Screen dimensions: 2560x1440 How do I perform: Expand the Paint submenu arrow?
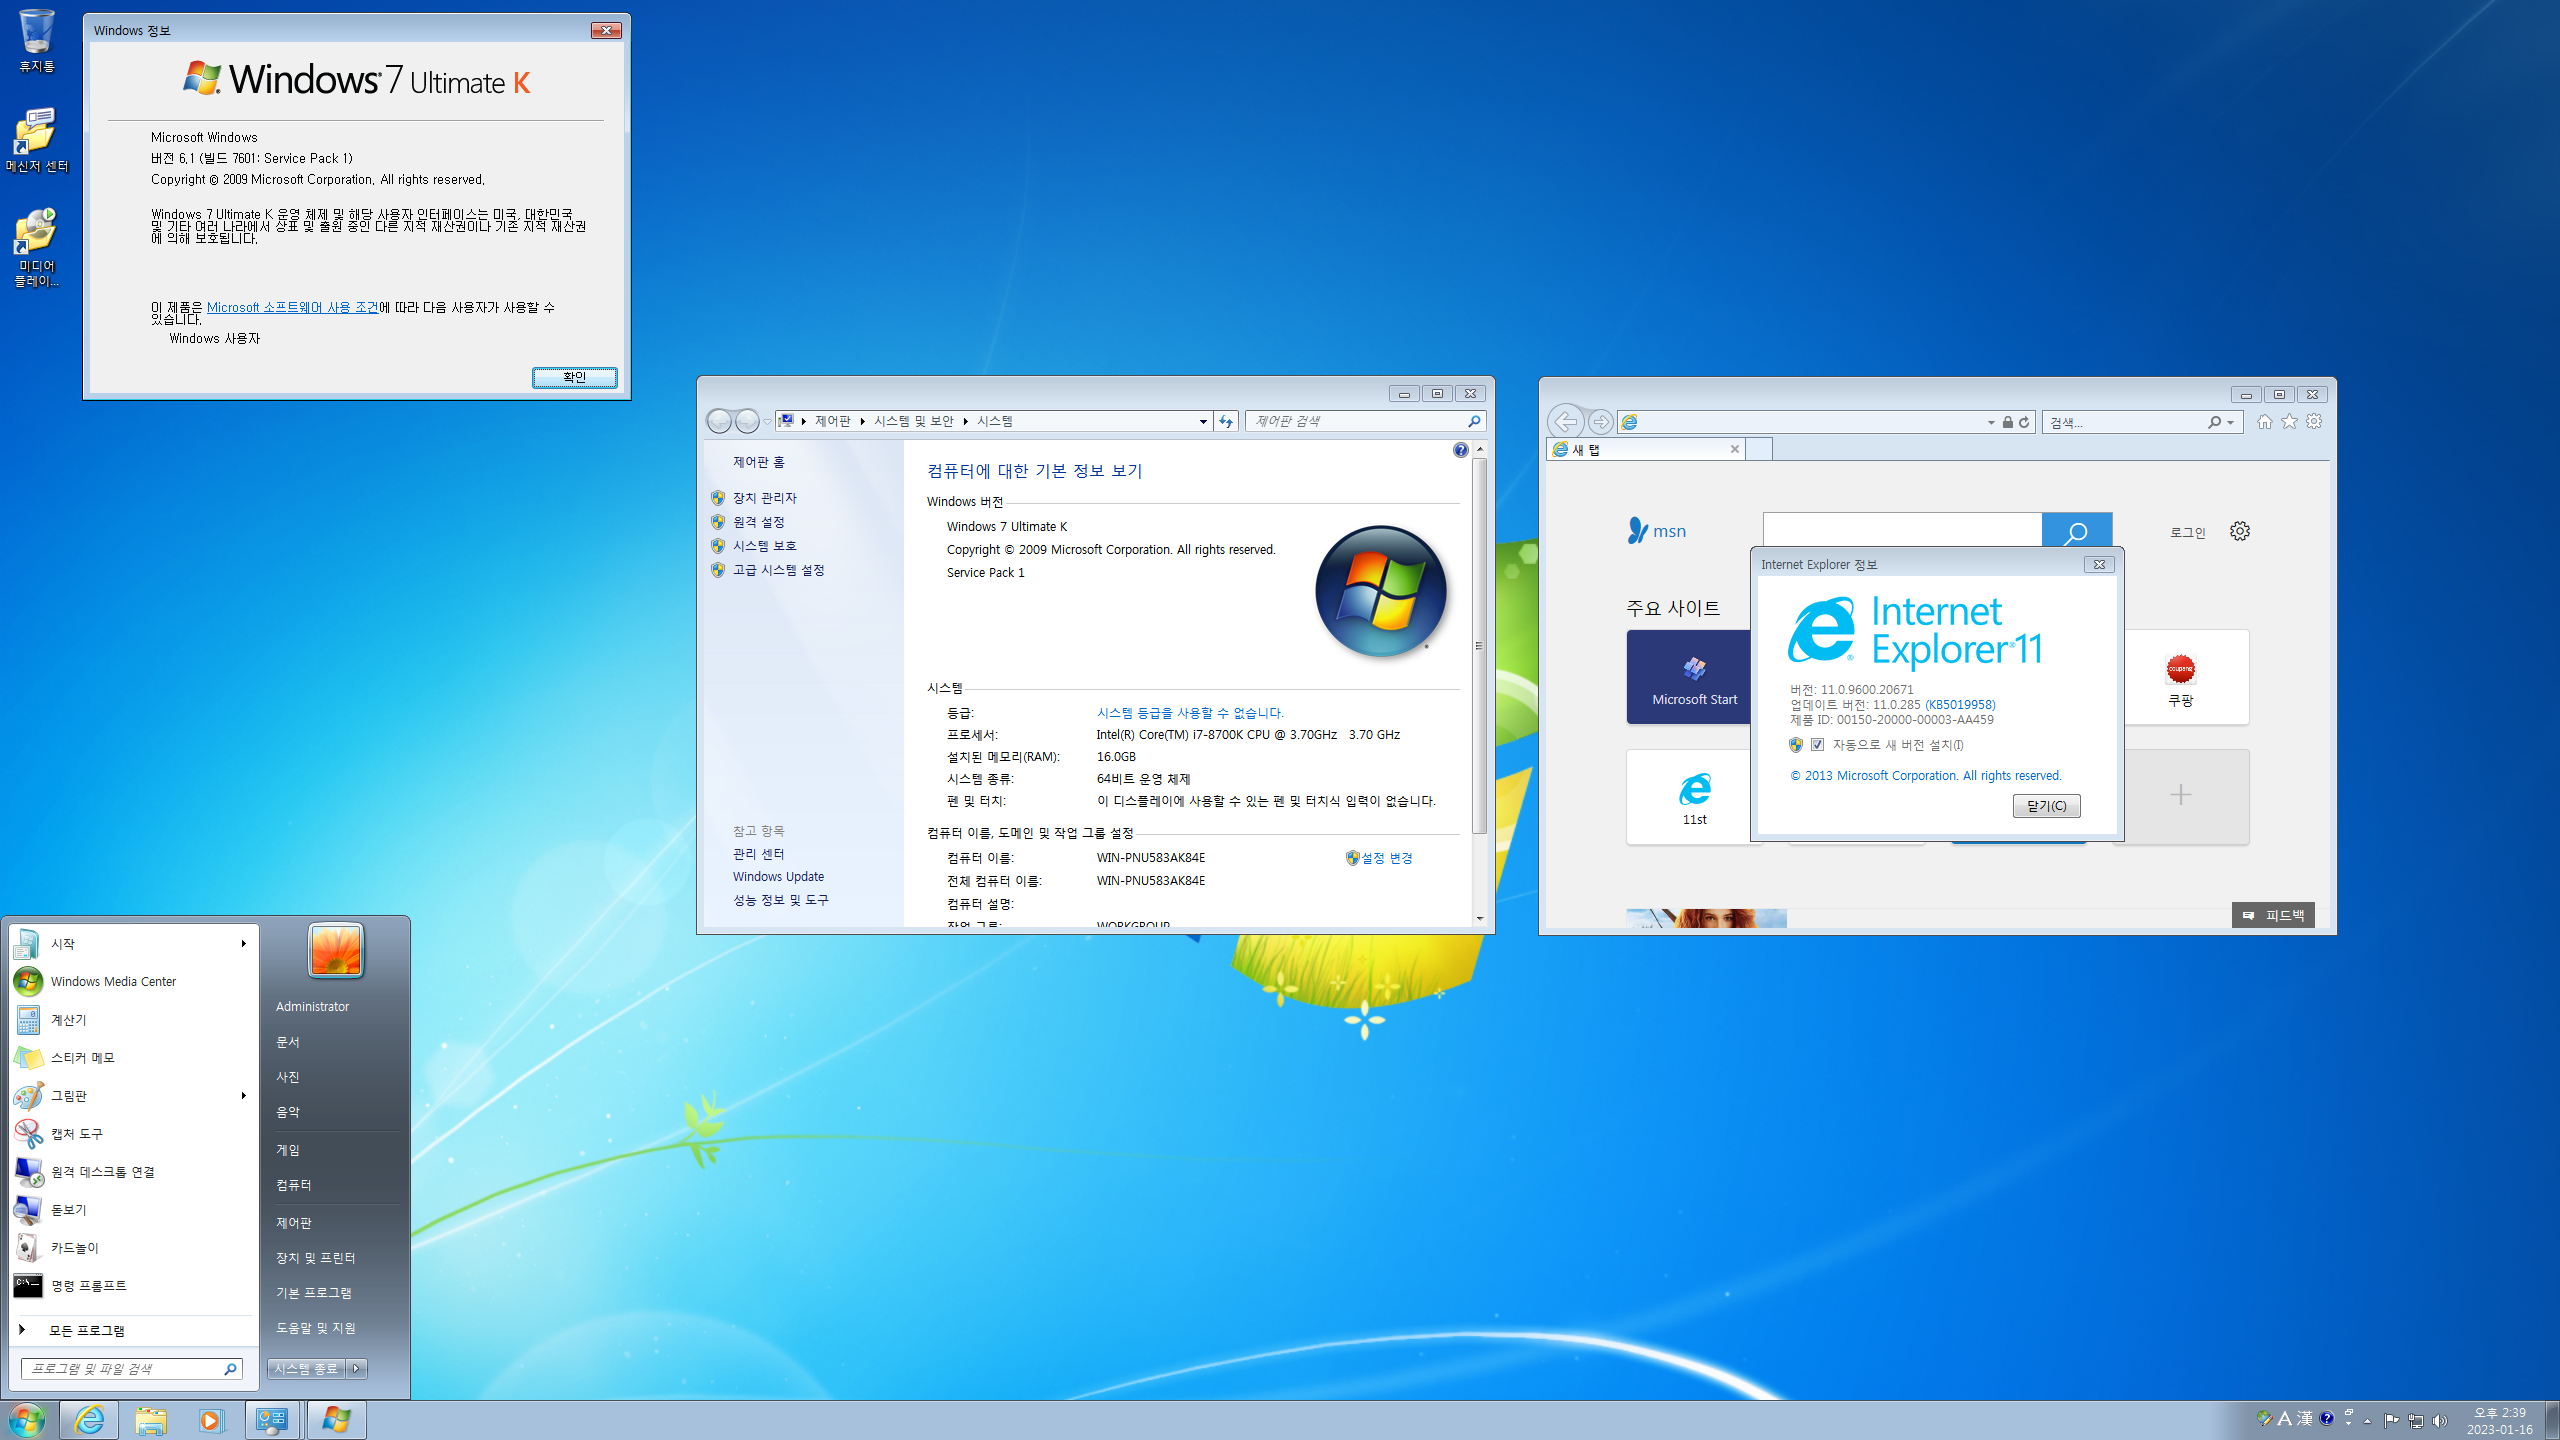pyautogui.click(x=243, y=1096)
